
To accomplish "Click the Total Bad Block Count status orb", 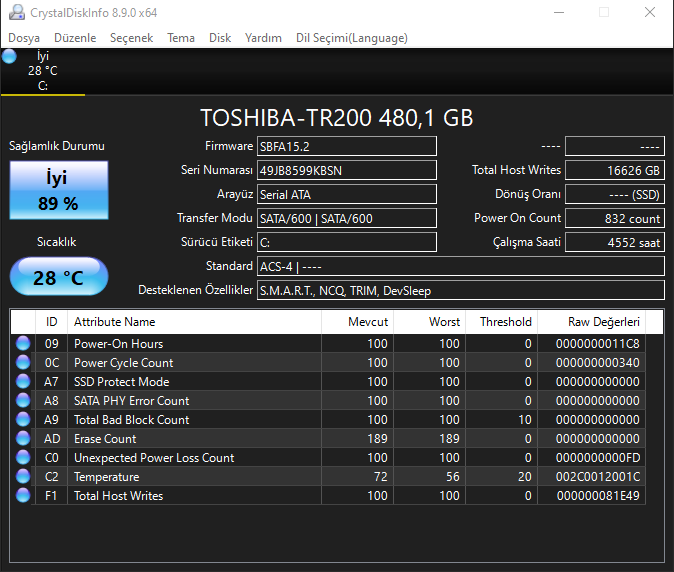I will point(23,419).
